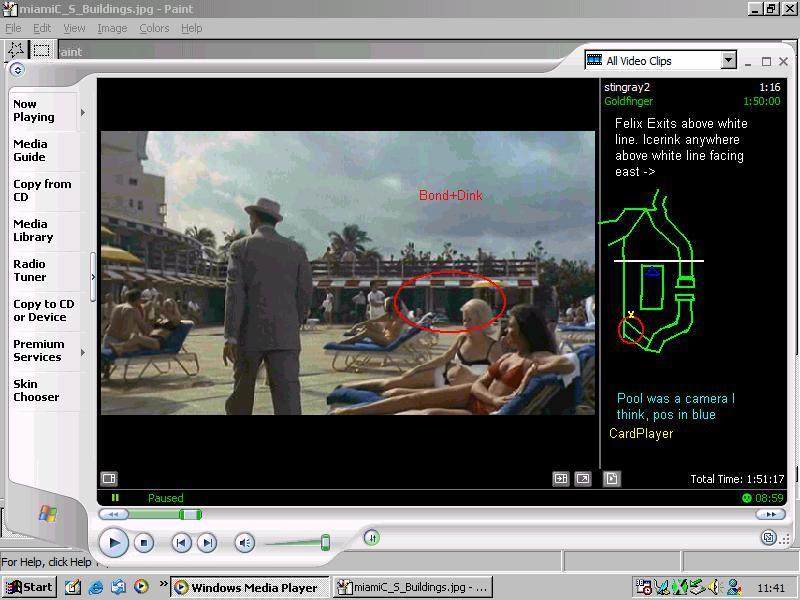Select Paint's rectangular Select tool
This screenshot has height=600, width=800.
(x=41, y=50)
